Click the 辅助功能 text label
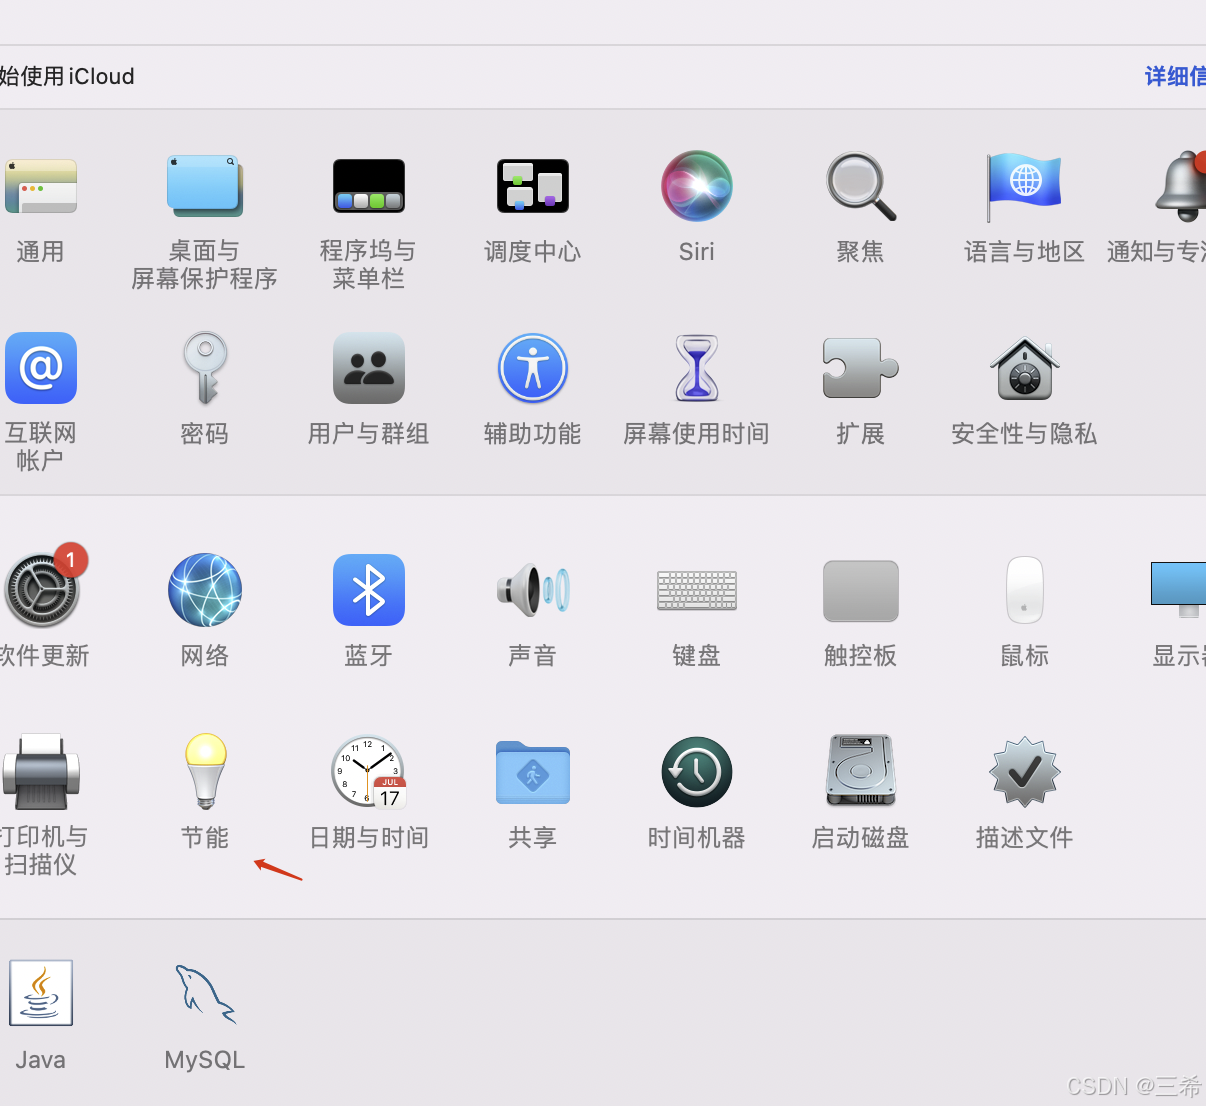Viewport: 1206px width, 1106px height. (x=533, y=434)
